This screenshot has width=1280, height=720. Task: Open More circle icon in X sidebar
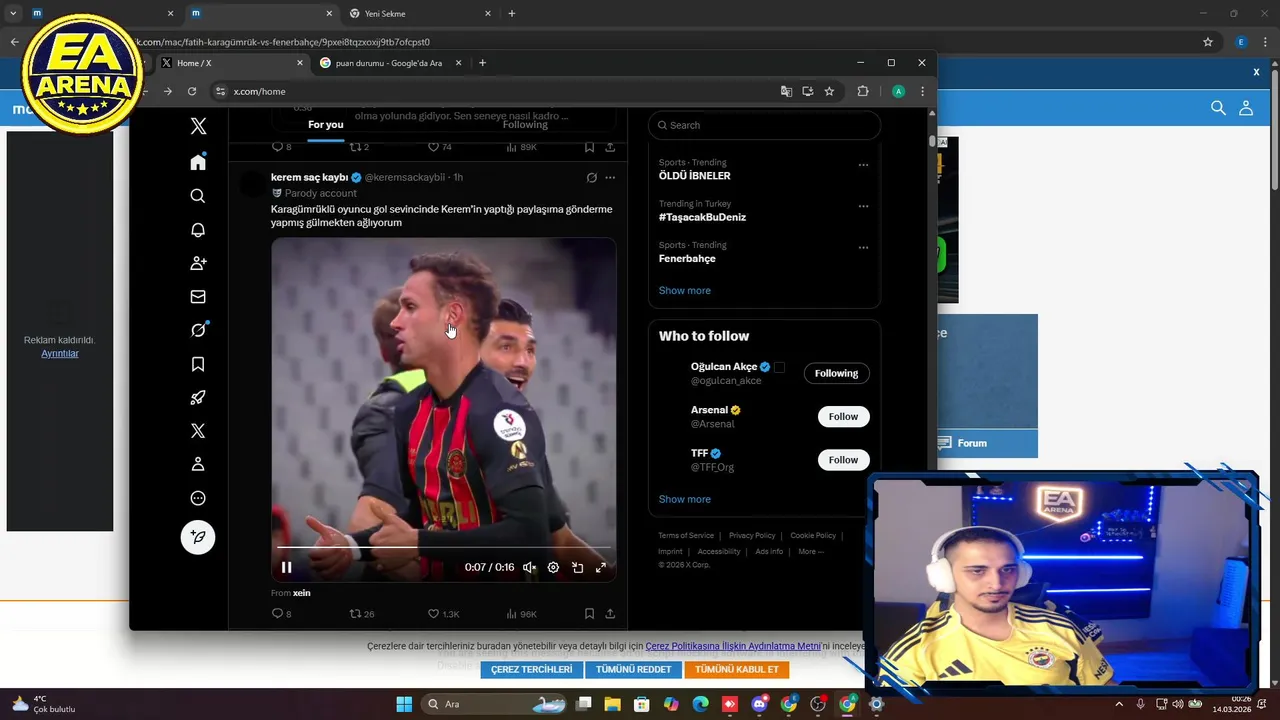tap(198, 498)
